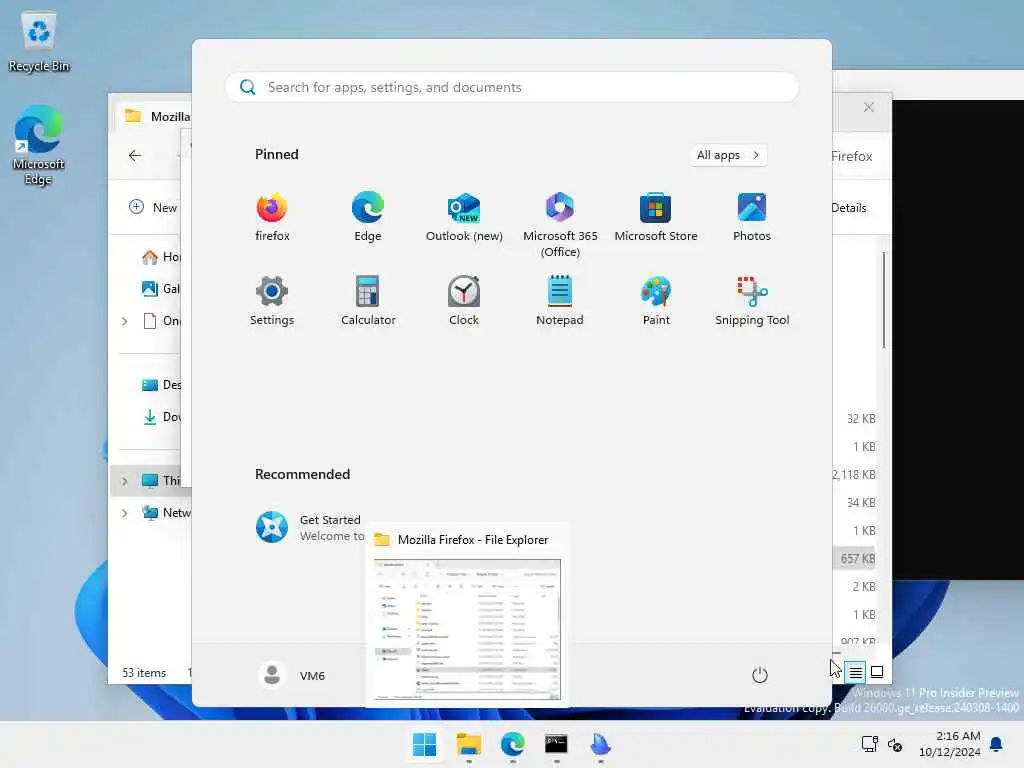Open the Recycle Bin desktop icon
Screen dimensions: 1024x768
(39, 42)
